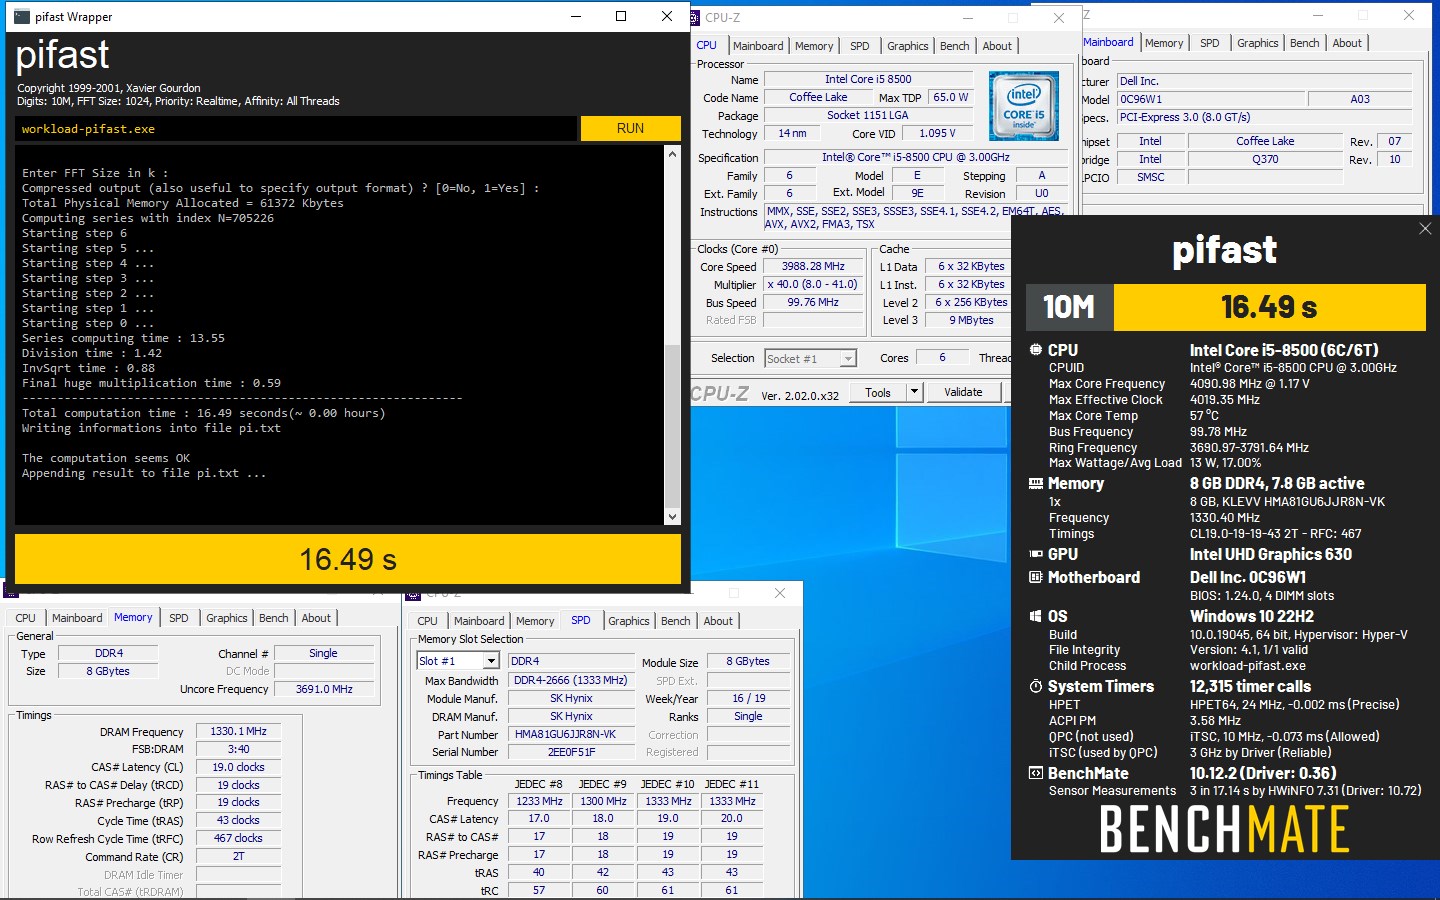
Task: Click the manufacturer field 'Dell Inc.' in mainboard window
Action: [1264, 81]
